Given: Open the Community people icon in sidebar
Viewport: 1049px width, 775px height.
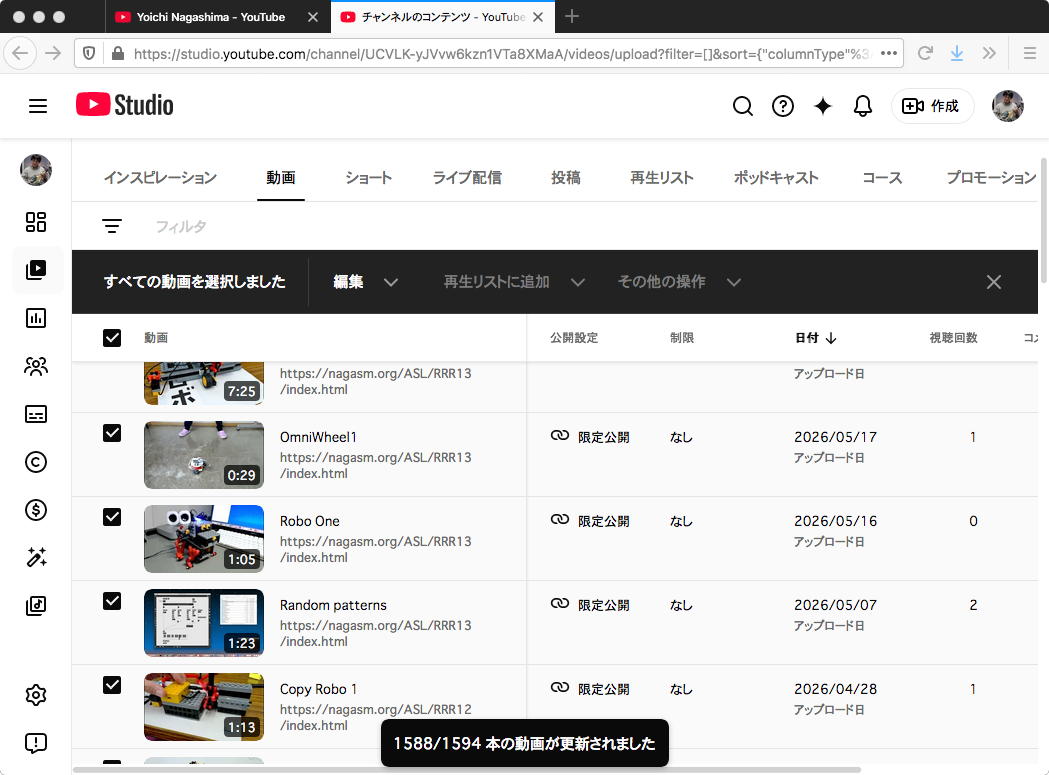Looking at the screenshot, I should click(x=35, y=366).
